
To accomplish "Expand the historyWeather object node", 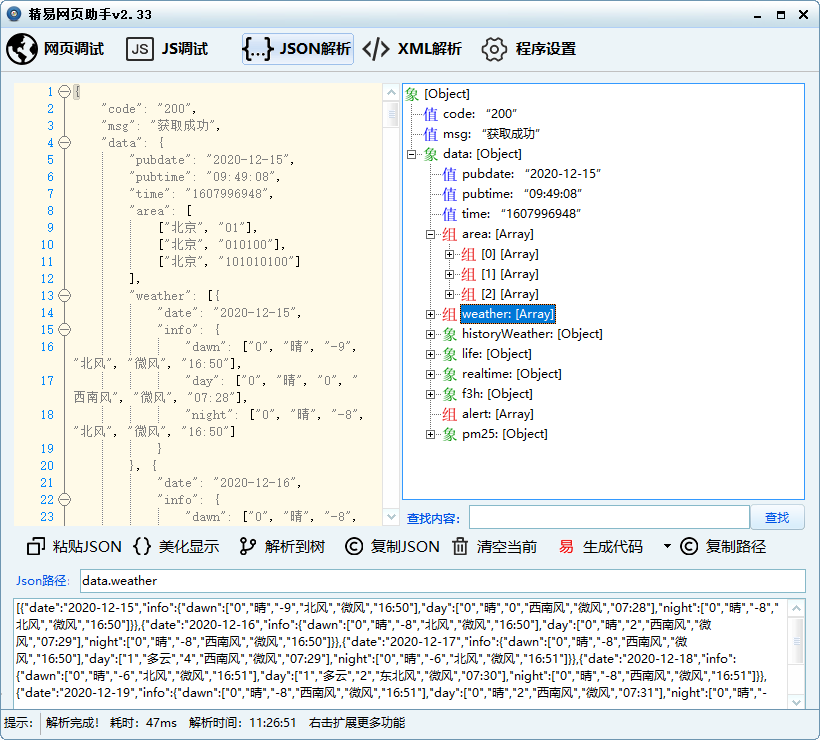I will point(431,334).
